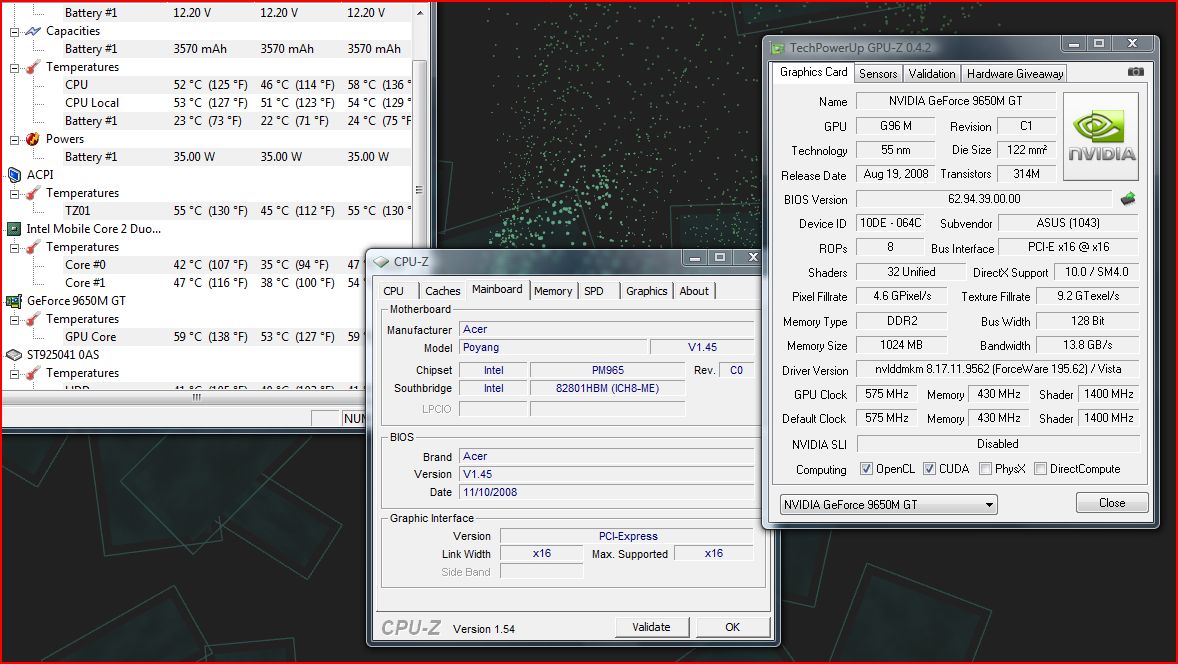Click the ST9250410AS hard drive icon
1178x664 pixels.
pyautogui.click(x=14, y=355)
